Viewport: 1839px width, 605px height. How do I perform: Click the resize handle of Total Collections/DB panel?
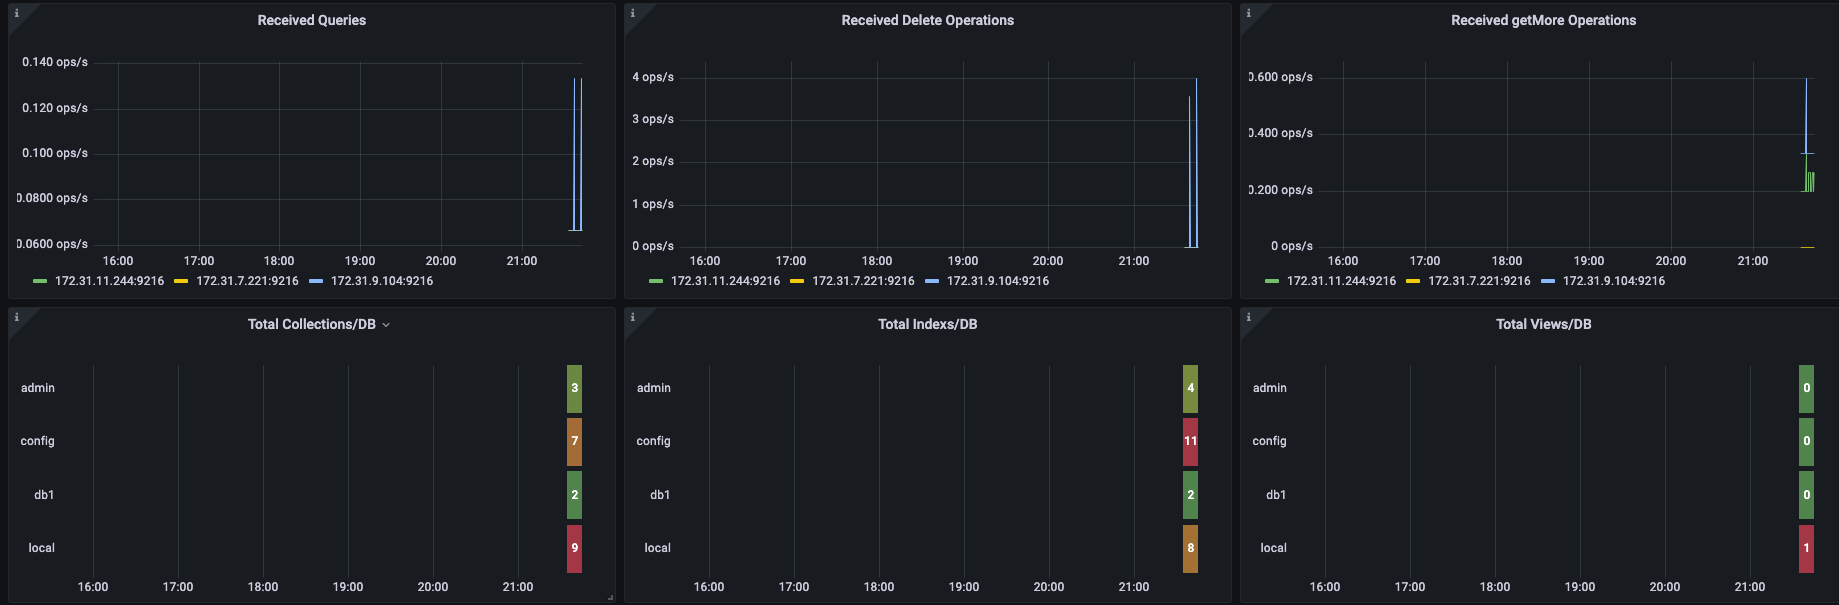(x=610, y=598)
